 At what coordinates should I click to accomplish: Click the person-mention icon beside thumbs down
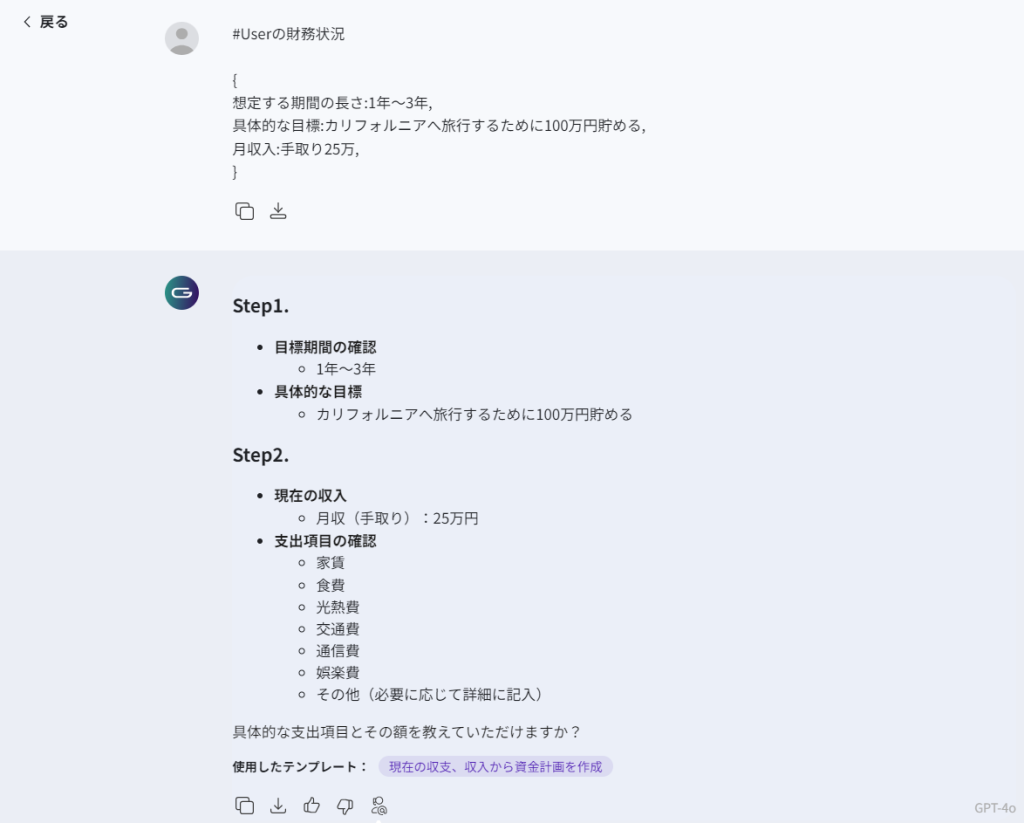click(379, 805)
